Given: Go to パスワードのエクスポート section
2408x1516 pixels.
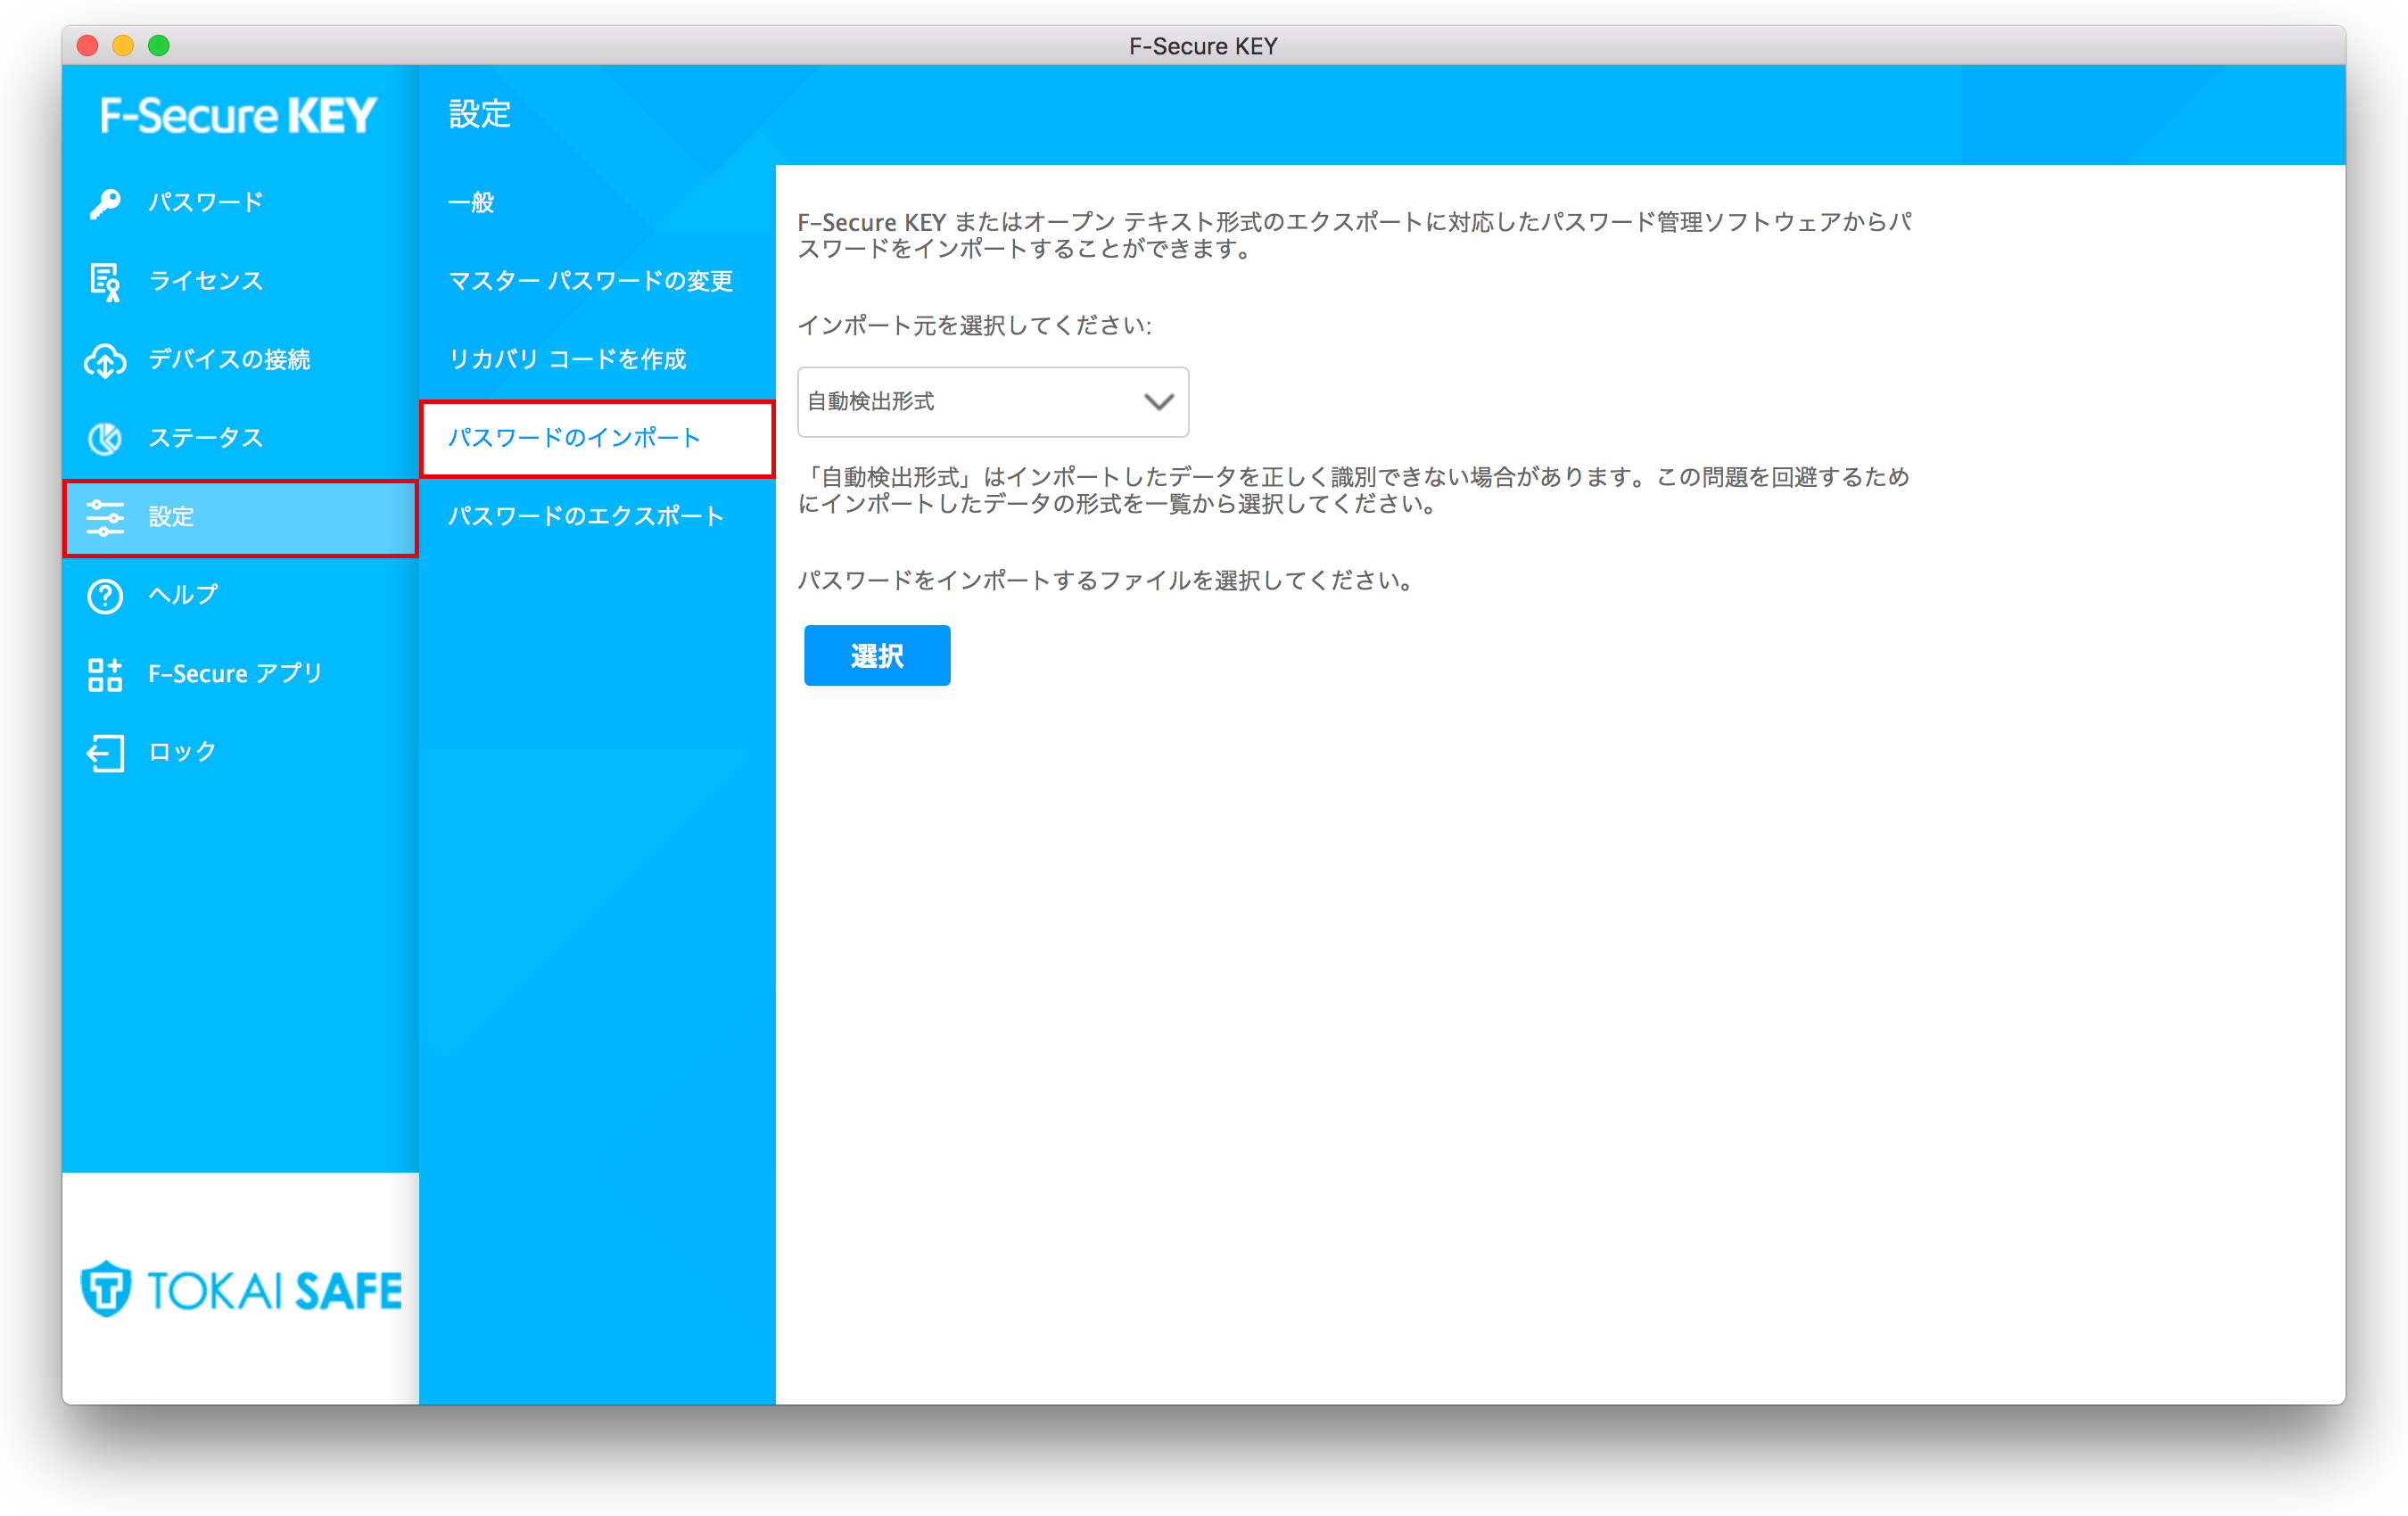Looking at the screenshot, I should pos(585,517).
